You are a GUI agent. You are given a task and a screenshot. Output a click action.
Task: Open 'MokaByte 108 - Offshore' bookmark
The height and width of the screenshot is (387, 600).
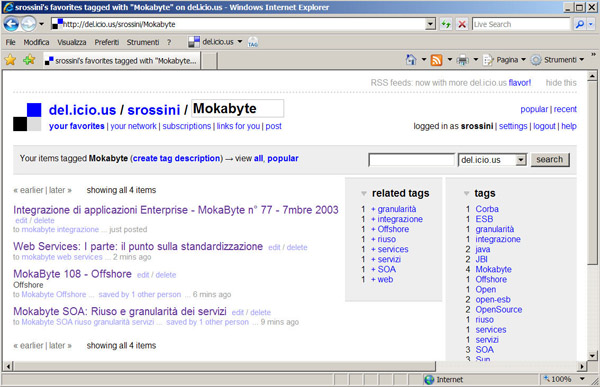[72, 274]
